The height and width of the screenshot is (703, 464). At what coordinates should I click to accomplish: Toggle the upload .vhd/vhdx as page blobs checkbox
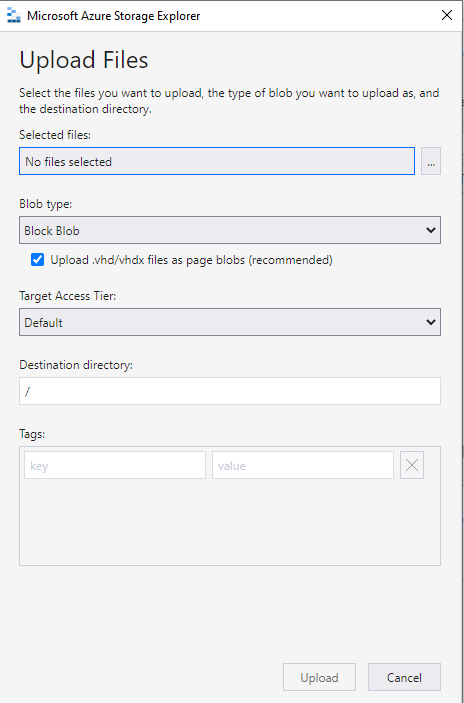(38, 260)
